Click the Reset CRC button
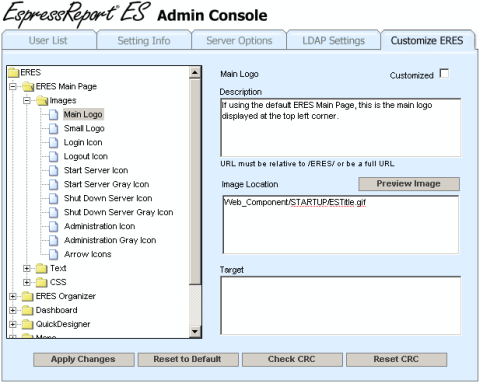 (396, 359)
